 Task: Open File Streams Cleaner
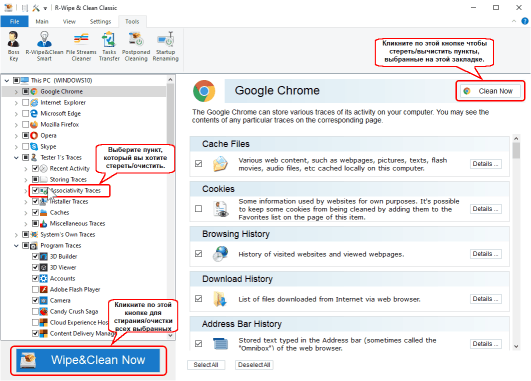tap(81, 46)
